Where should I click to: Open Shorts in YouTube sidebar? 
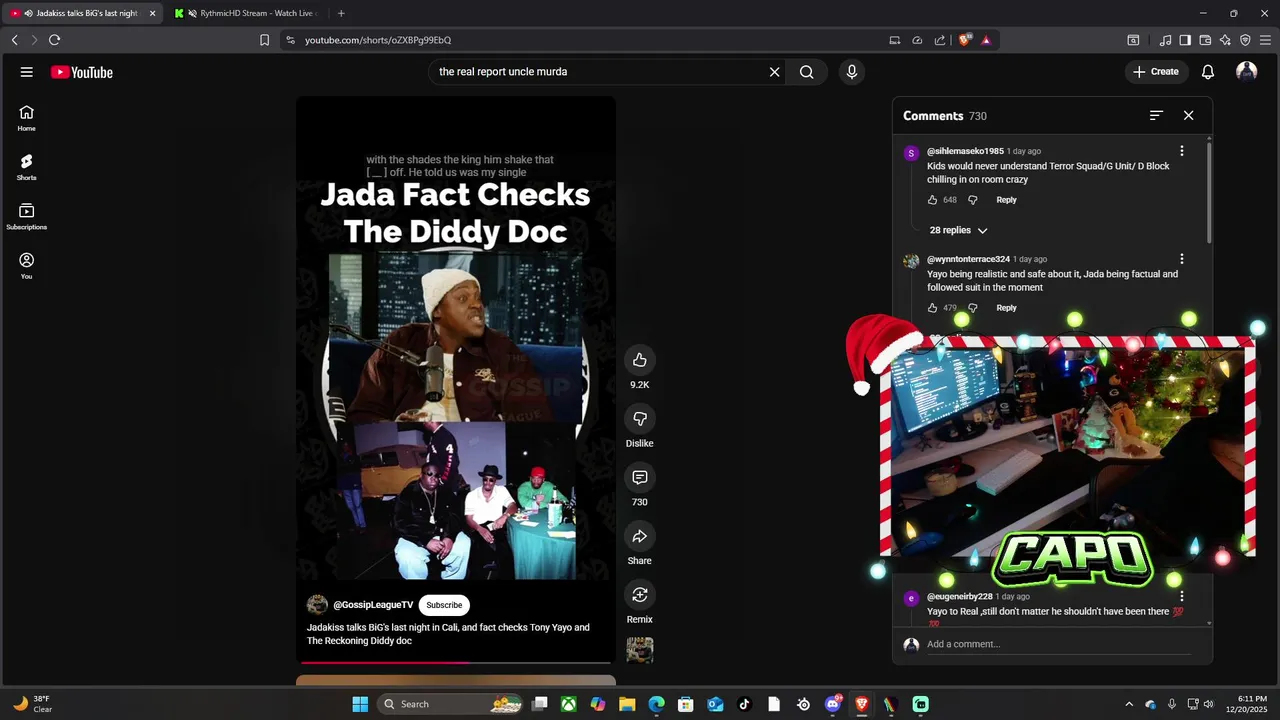click(x=27, y=167)
